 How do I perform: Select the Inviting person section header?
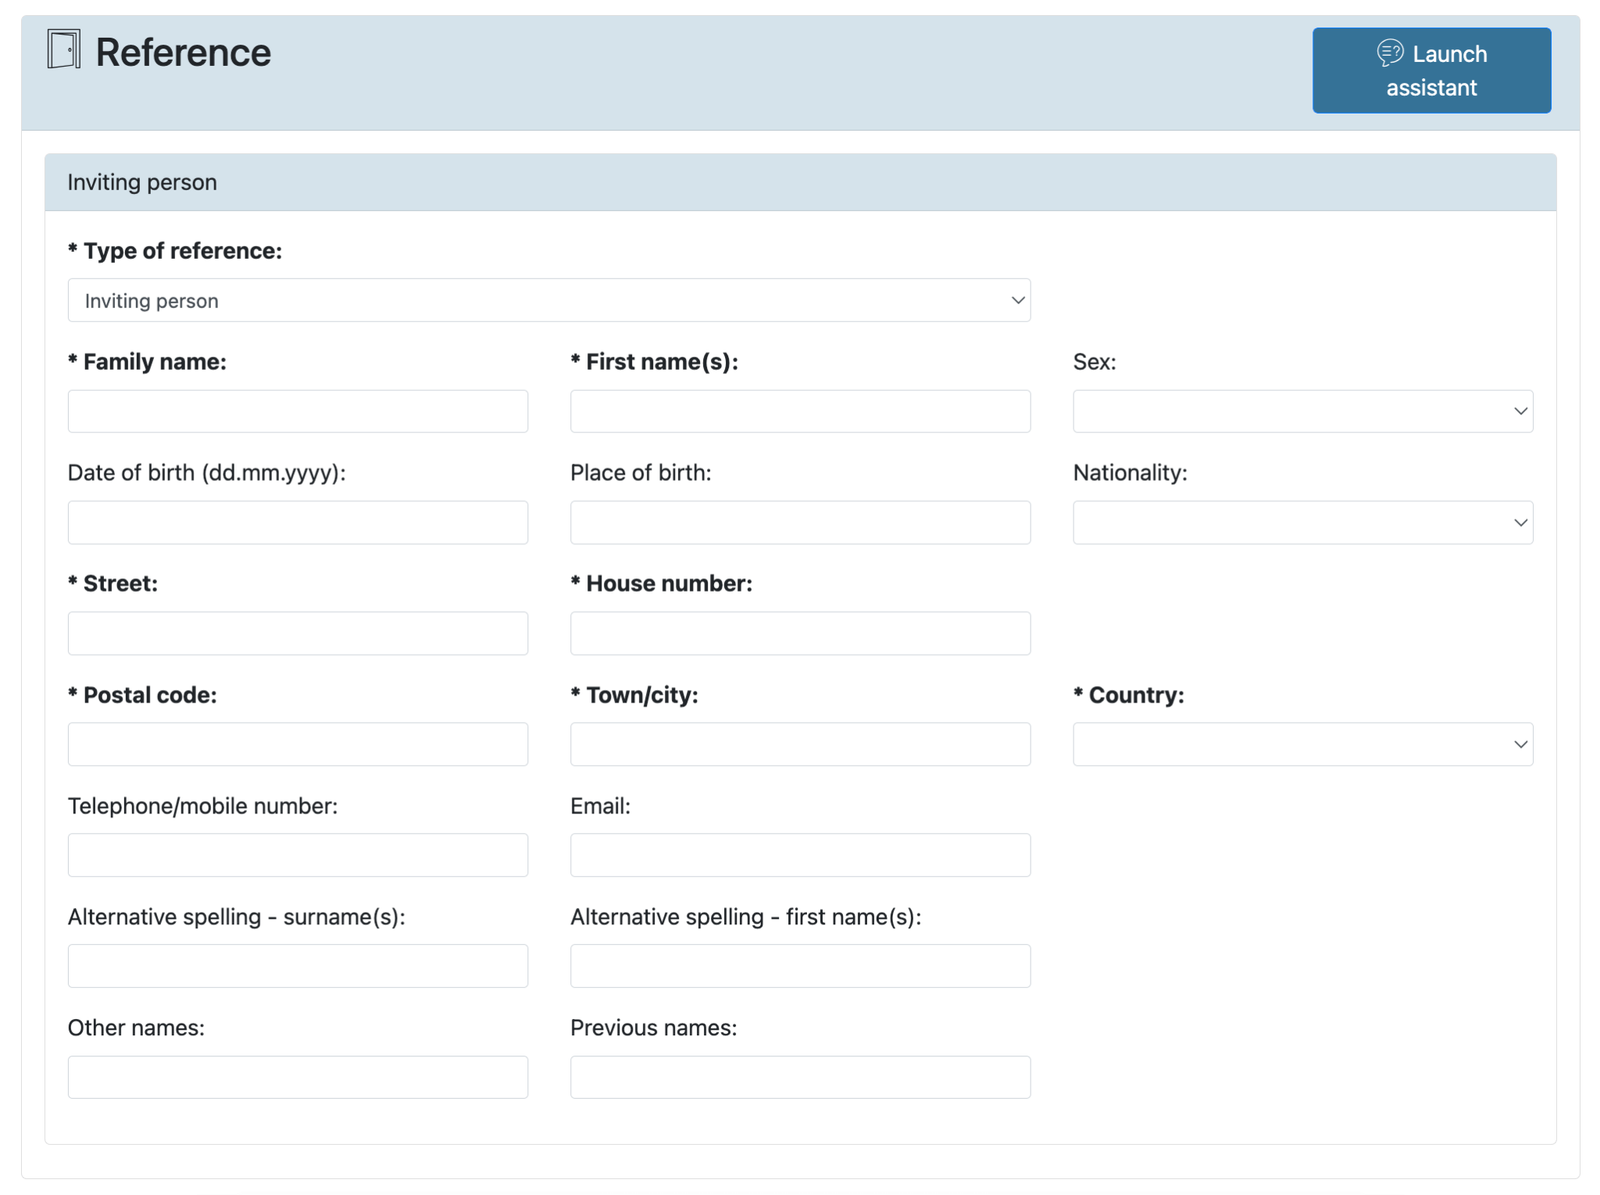point(142,182)
